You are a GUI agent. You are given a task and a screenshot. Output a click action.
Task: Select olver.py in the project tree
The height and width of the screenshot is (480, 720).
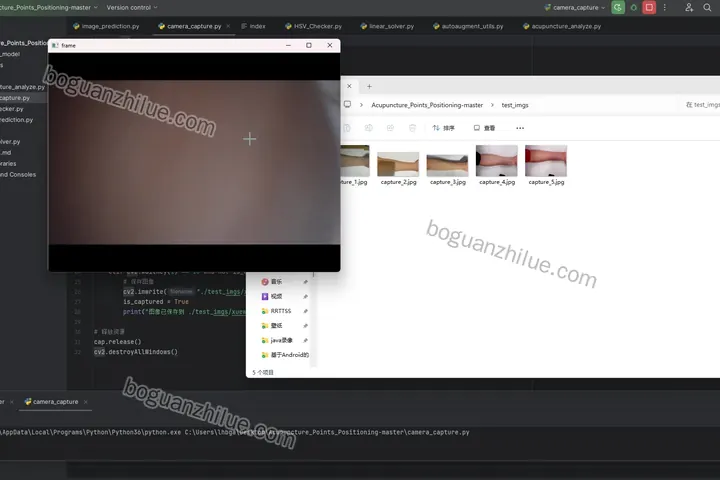pyautogui.click(x=10, y=141)
